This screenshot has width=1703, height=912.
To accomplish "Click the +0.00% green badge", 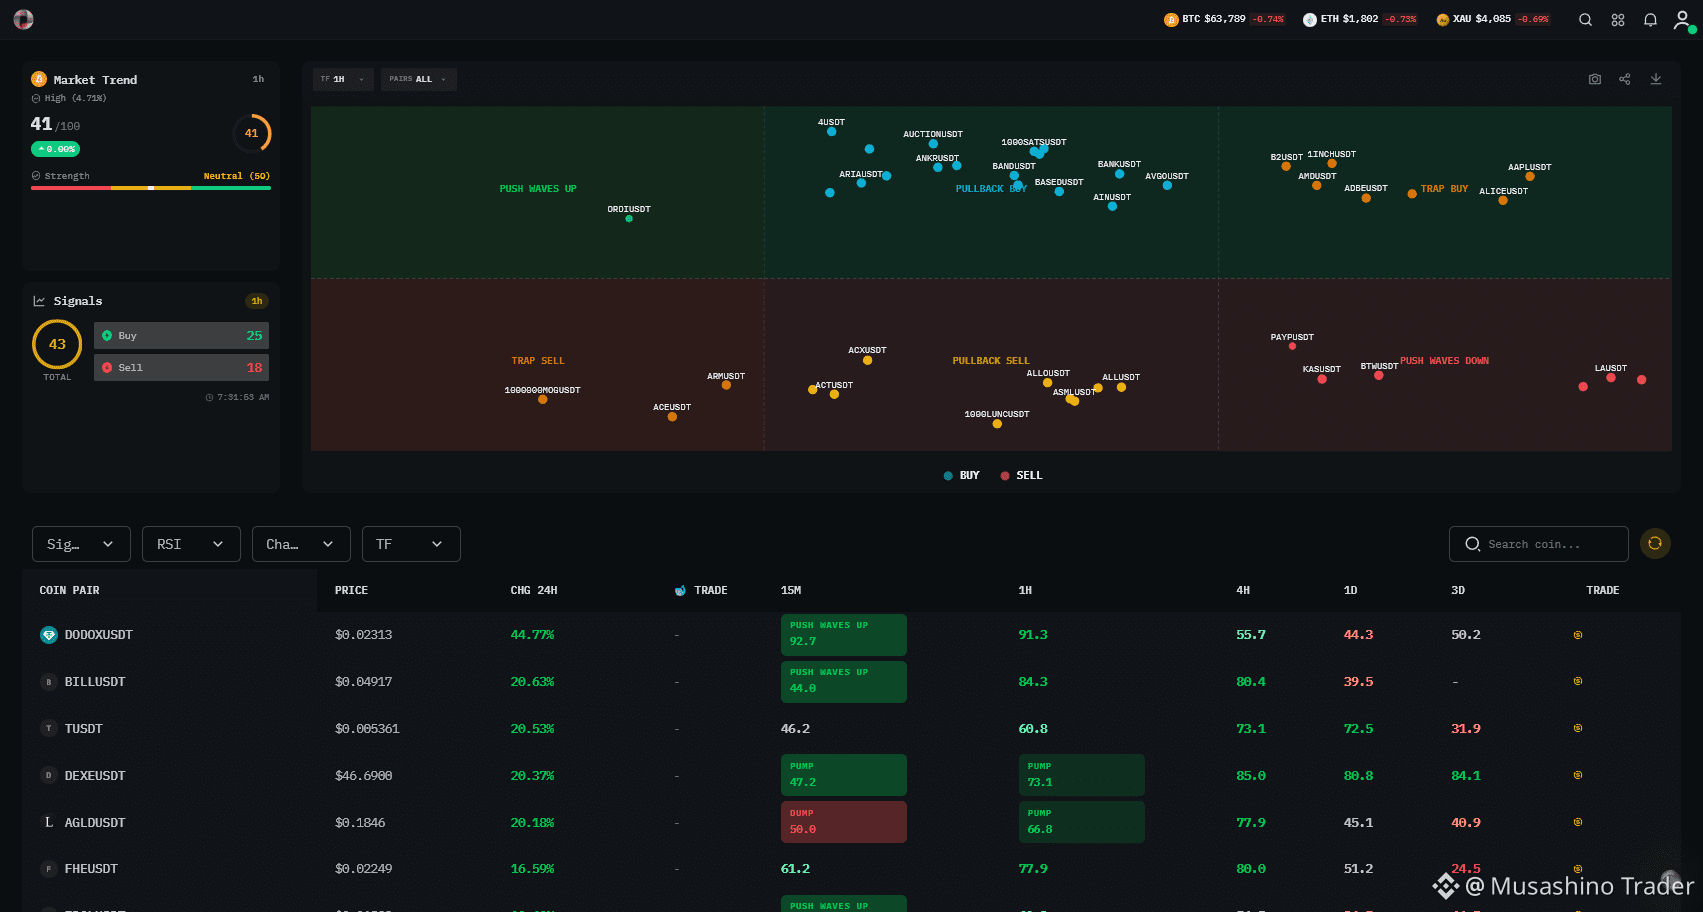I will point(55,149).
